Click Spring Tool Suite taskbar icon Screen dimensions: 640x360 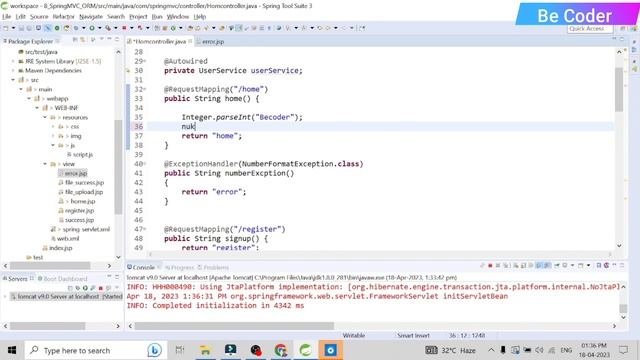pyautogui.click(x=306, y=350)
